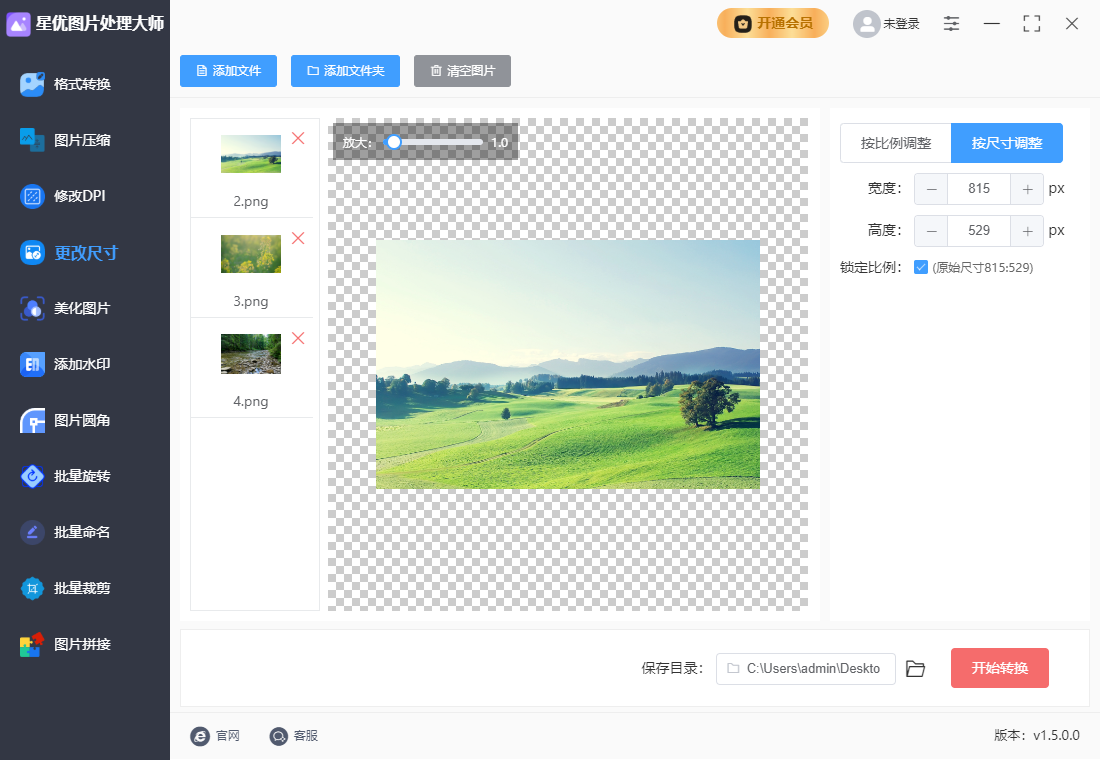Click the 保存目录 path input field

tap(805, 669)
